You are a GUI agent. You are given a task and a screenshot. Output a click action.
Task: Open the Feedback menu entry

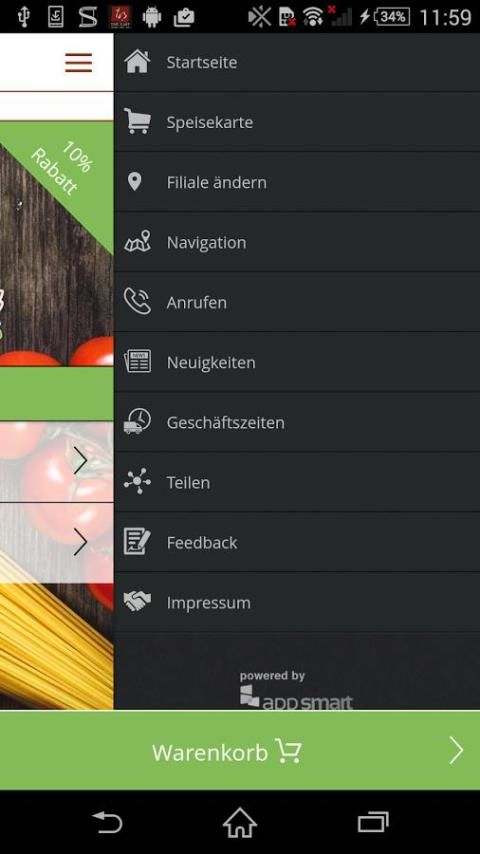(297, 542)
